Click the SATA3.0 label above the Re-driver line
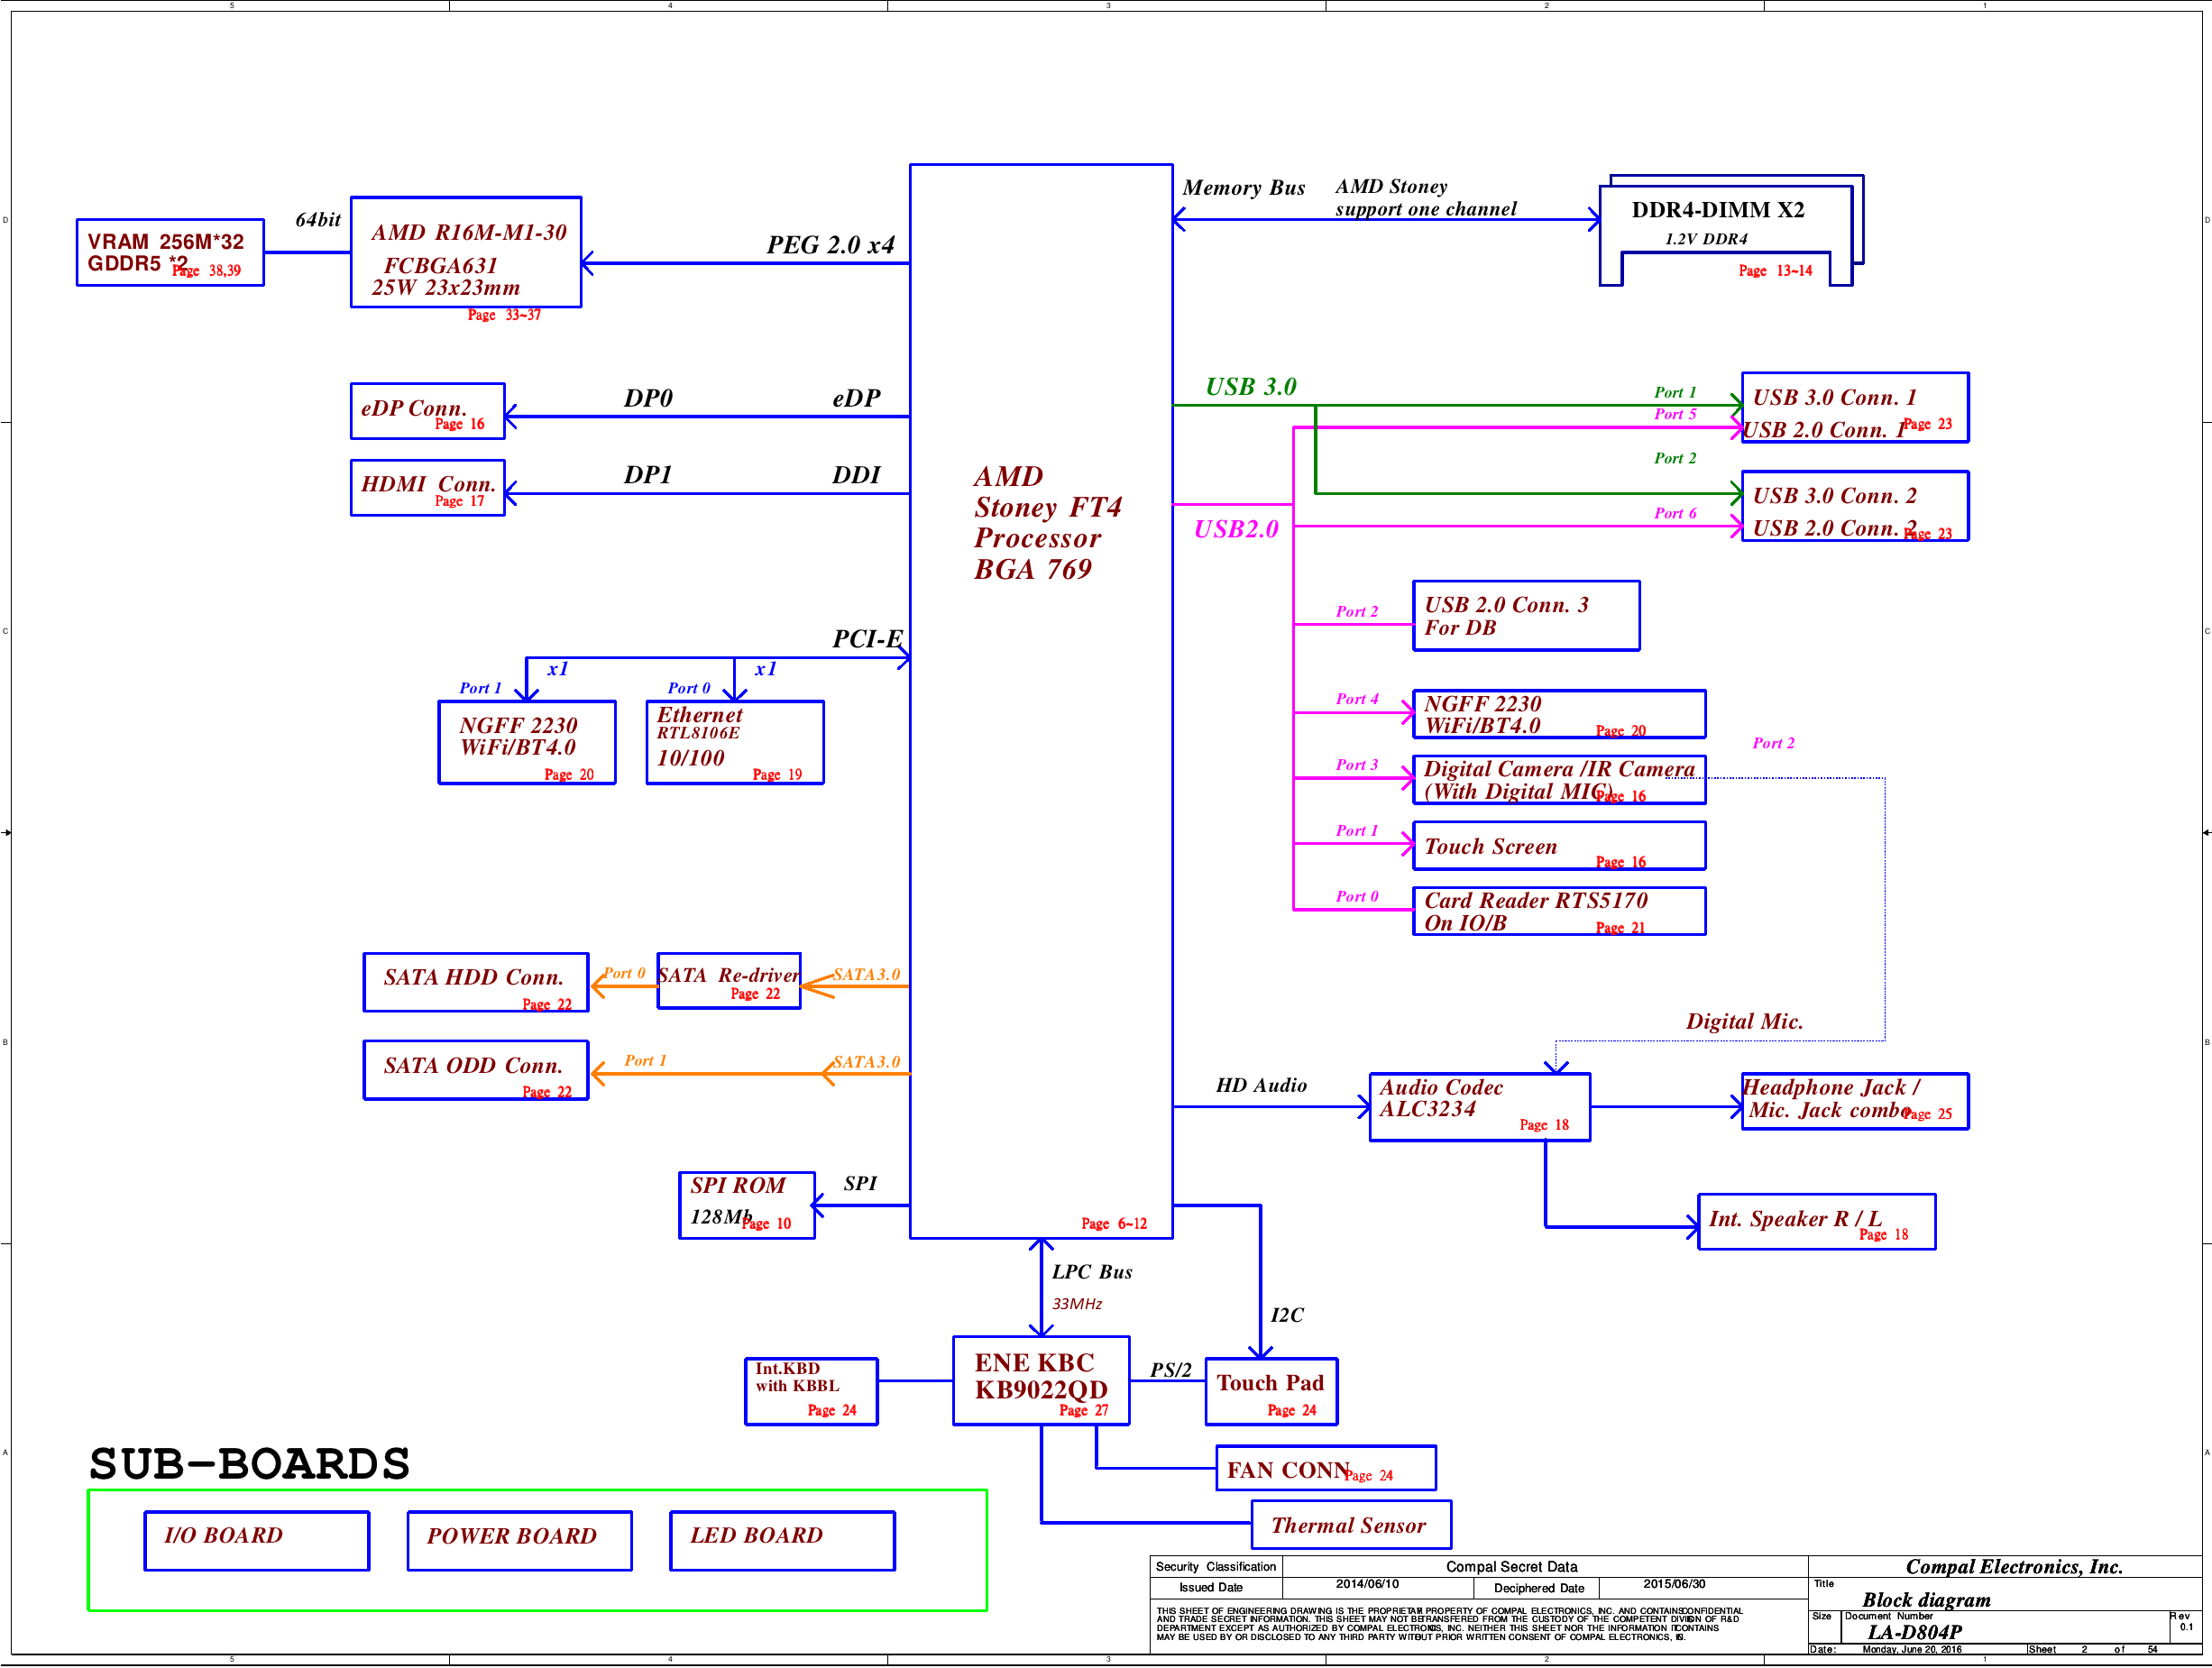 866,974
